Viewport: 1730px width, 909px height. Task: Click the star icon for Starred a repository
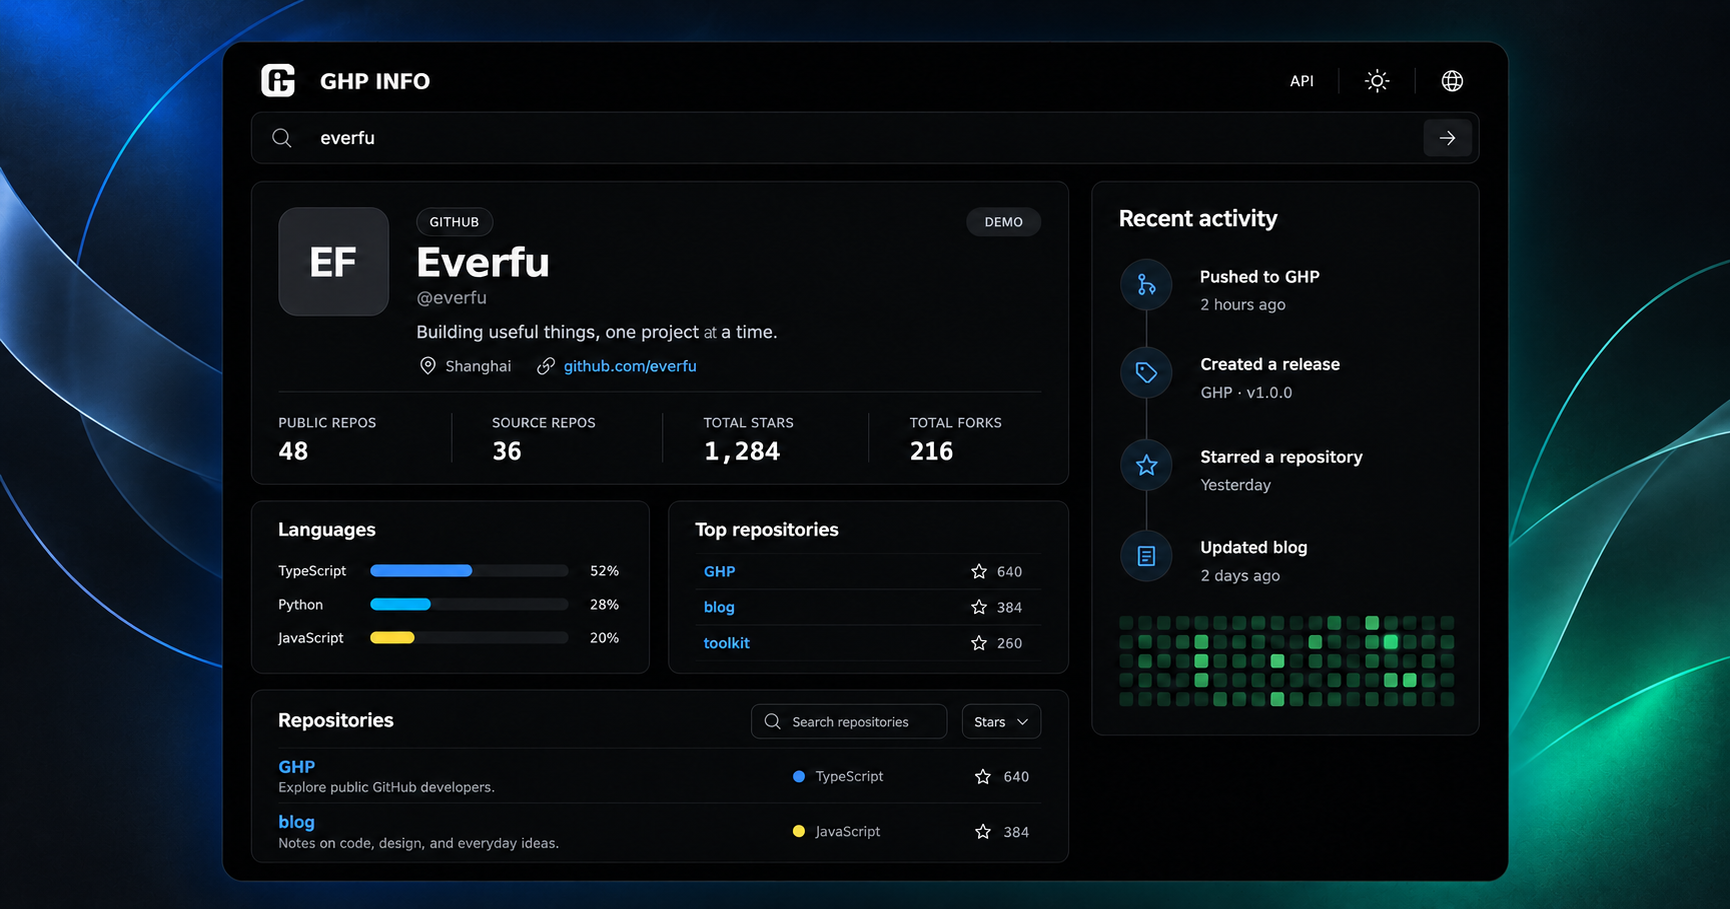(x=1146, y=465)
